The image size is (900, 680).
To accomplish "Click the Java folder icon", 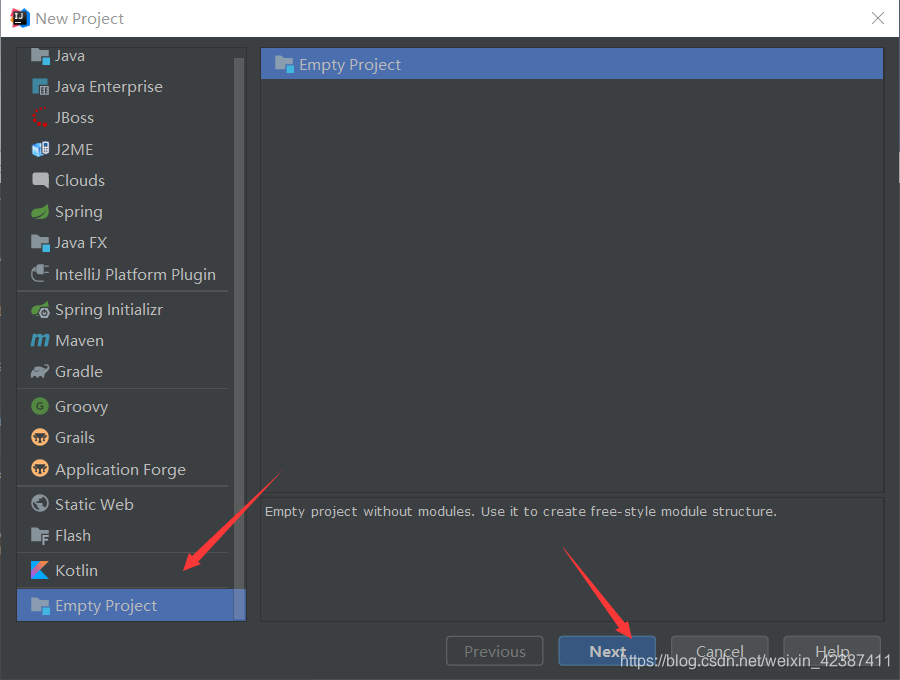I will click(40, 56).
